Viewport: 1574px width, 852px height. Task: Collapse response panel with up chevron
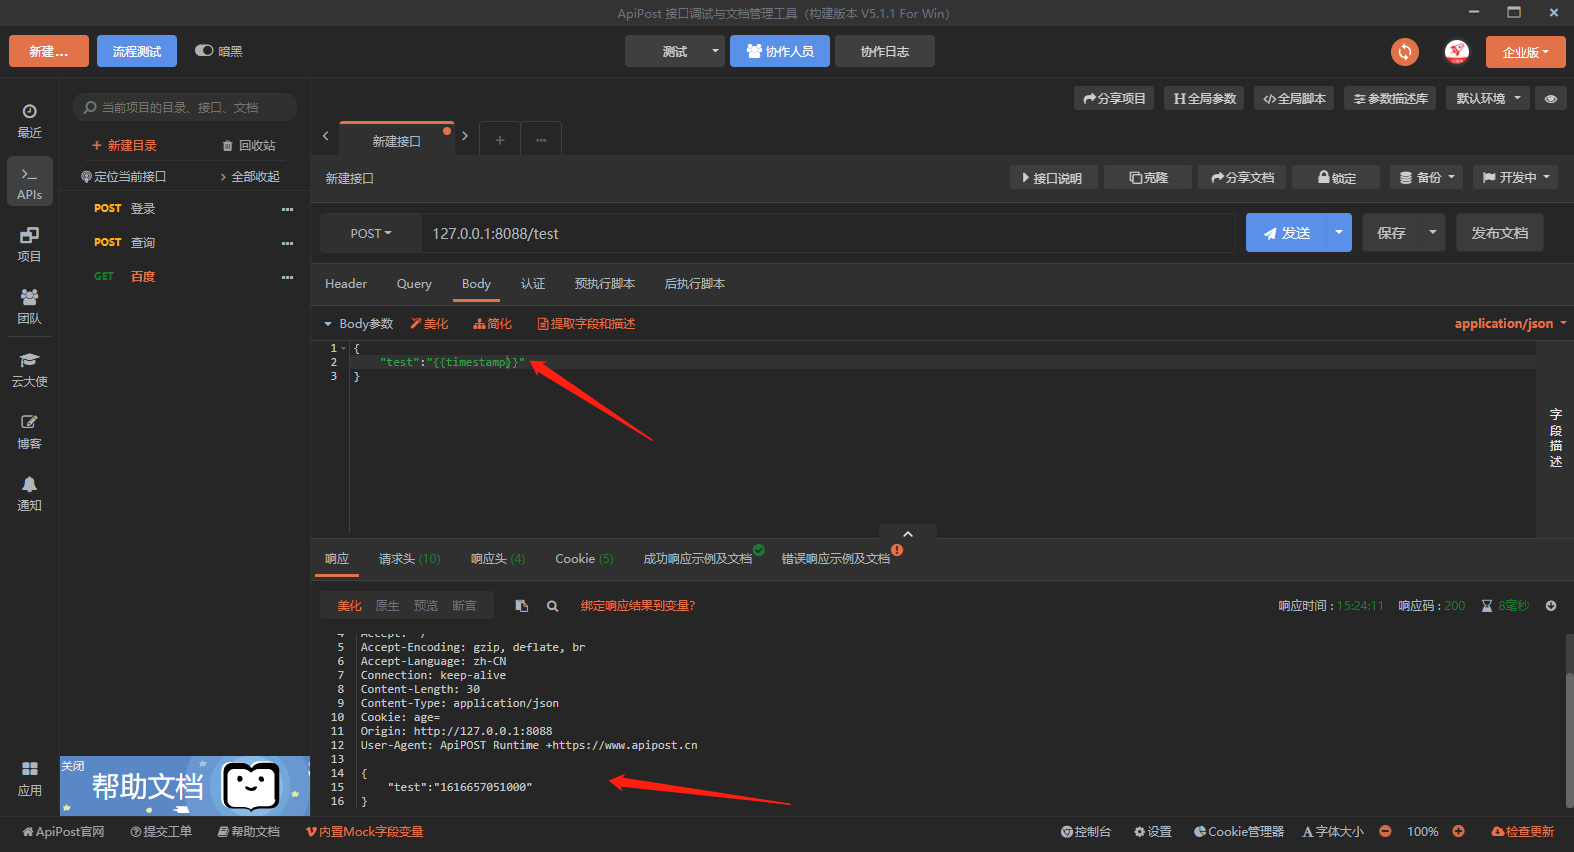point(908,534)
